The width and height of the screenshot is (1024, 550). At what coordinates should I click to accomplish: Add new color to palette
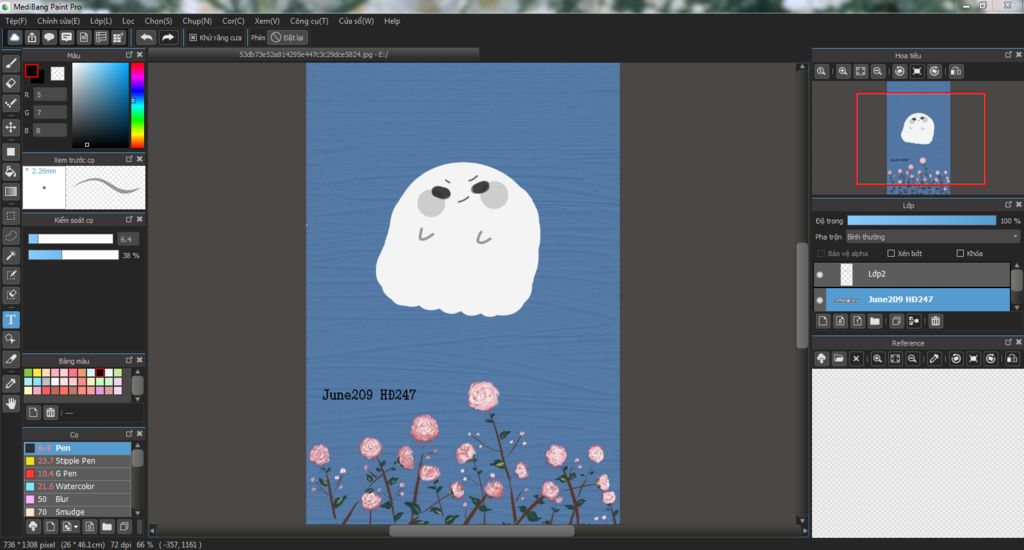[33, 413]
